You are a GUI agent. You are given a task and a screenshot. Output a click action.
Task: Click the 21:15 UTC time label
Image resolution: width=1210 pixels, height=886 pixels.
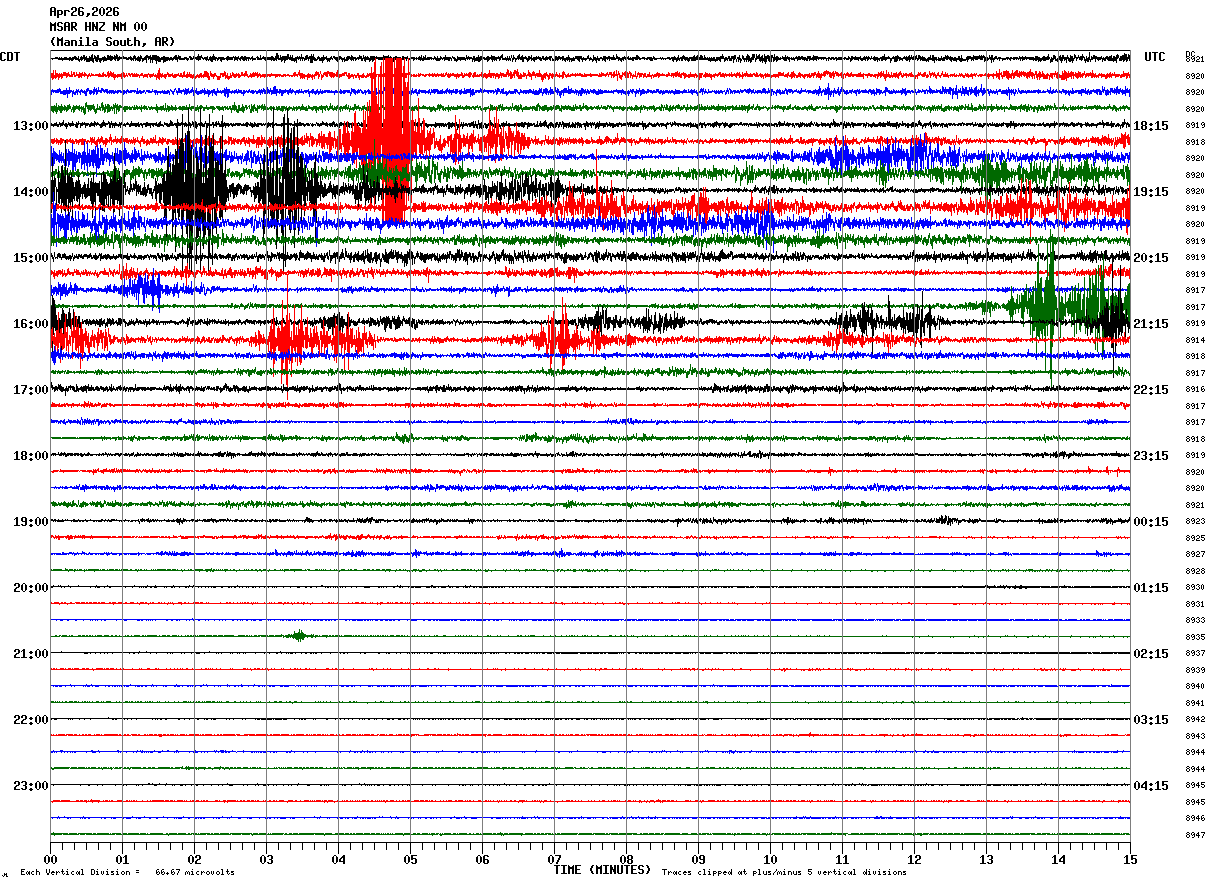click(1150, 324)
